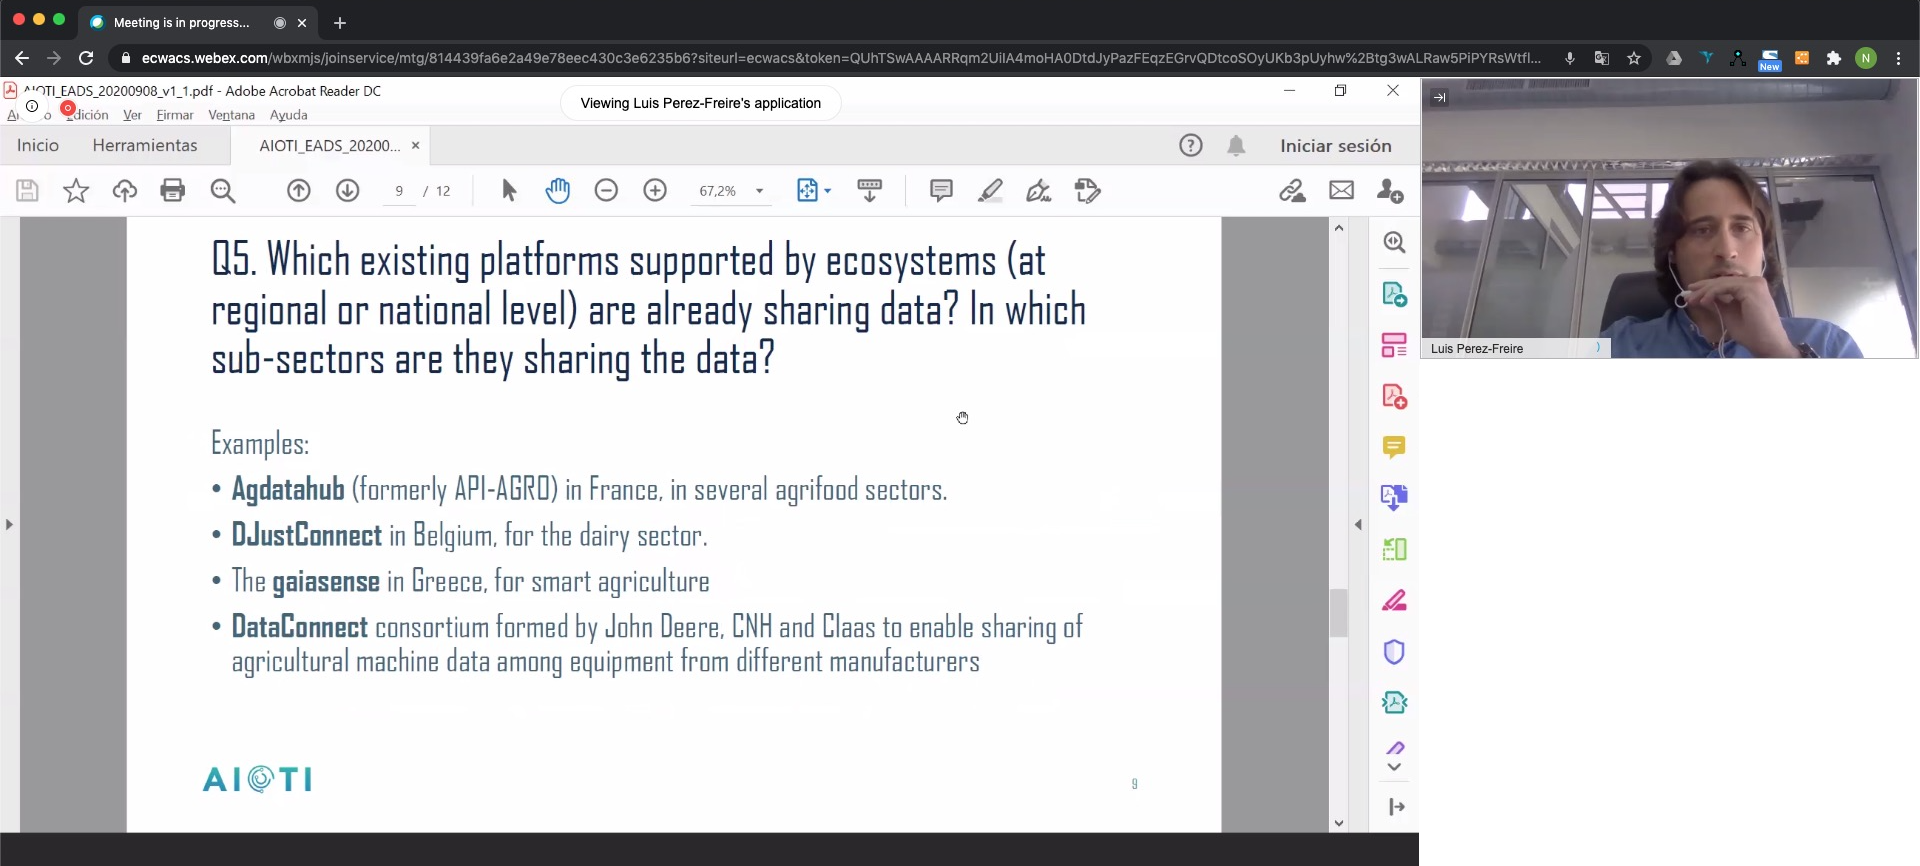The height and width of the screenshot is (866, 1920).
Task: Share a link to the file
Action: click(x=1292, y=190)
